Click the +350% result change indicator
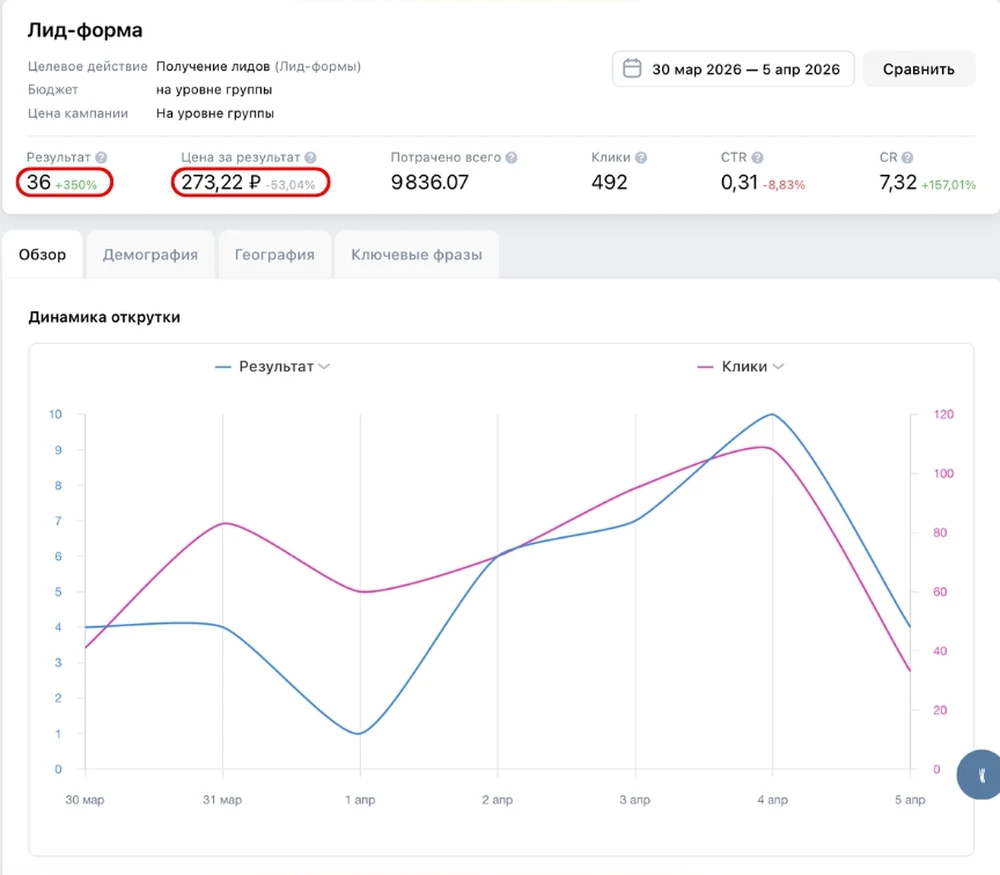1000x875 pixels. coord(76,185)
